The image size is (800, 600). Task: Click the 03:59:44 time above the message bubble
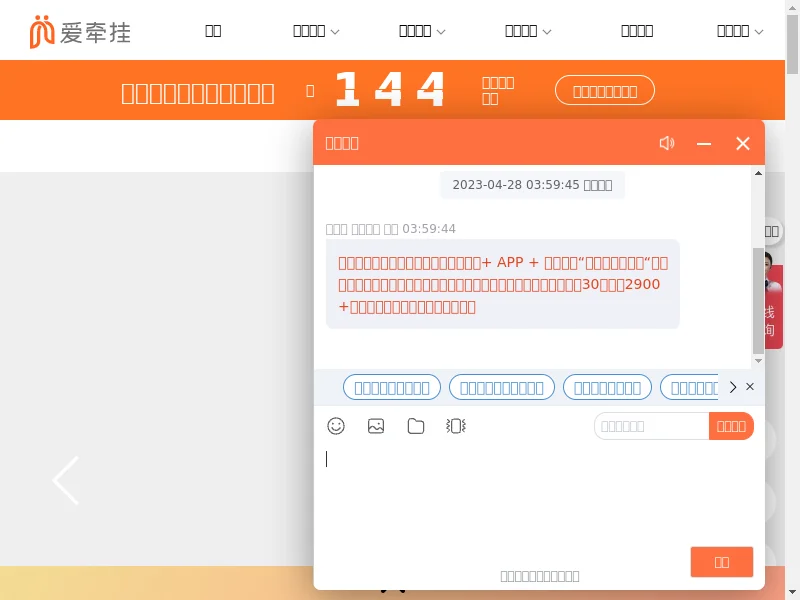coord(429,229)
